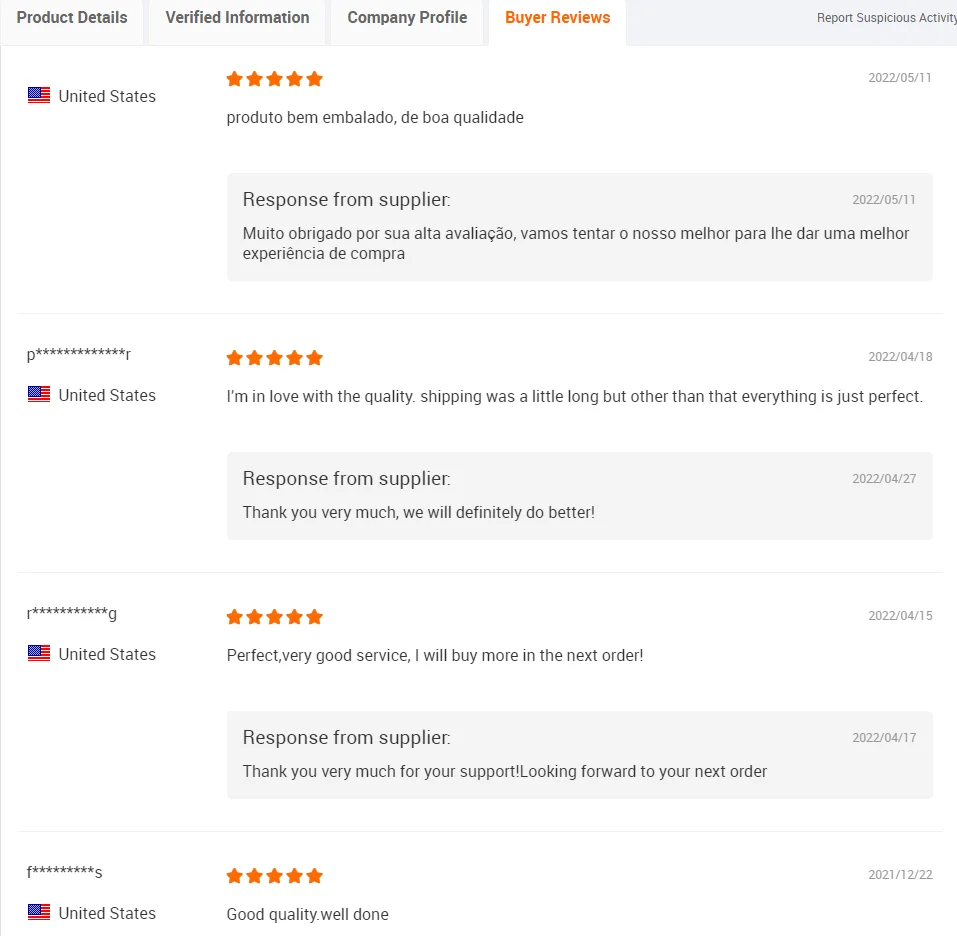Click five-star rating of 2022/05/11 review
The width and height of the screenshot is (957, 936).
click(274, 79)
